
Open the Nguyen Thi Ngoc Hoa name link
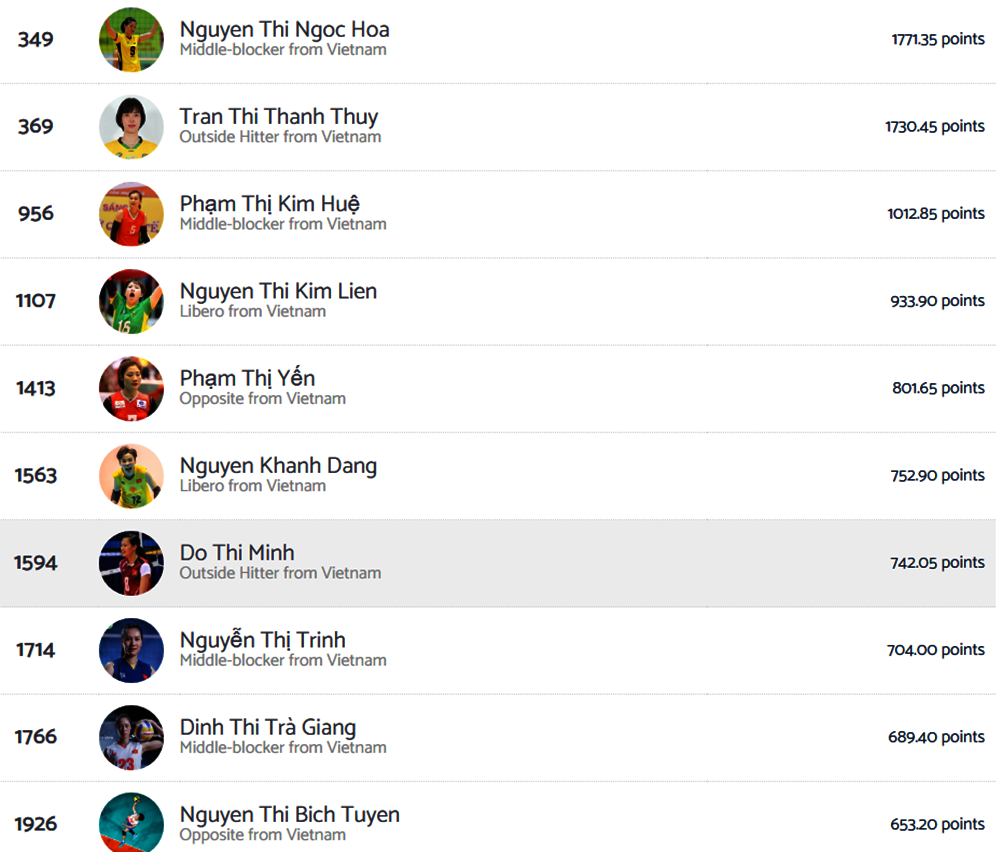(x=284, y=30)
